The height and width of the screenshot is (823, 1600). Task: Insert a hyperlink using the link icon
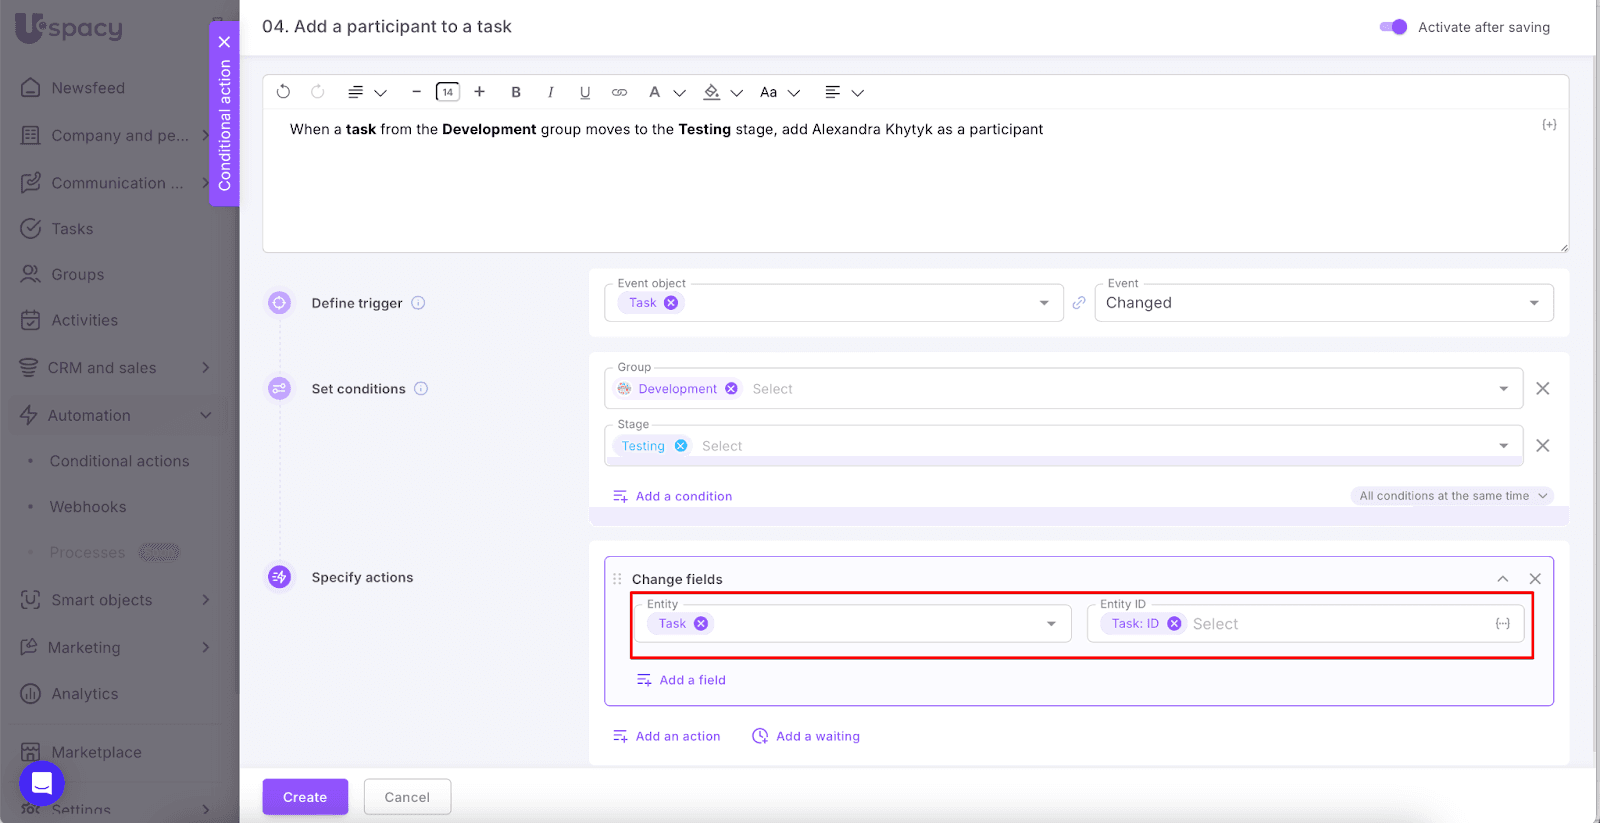click(x=620, y=92)
